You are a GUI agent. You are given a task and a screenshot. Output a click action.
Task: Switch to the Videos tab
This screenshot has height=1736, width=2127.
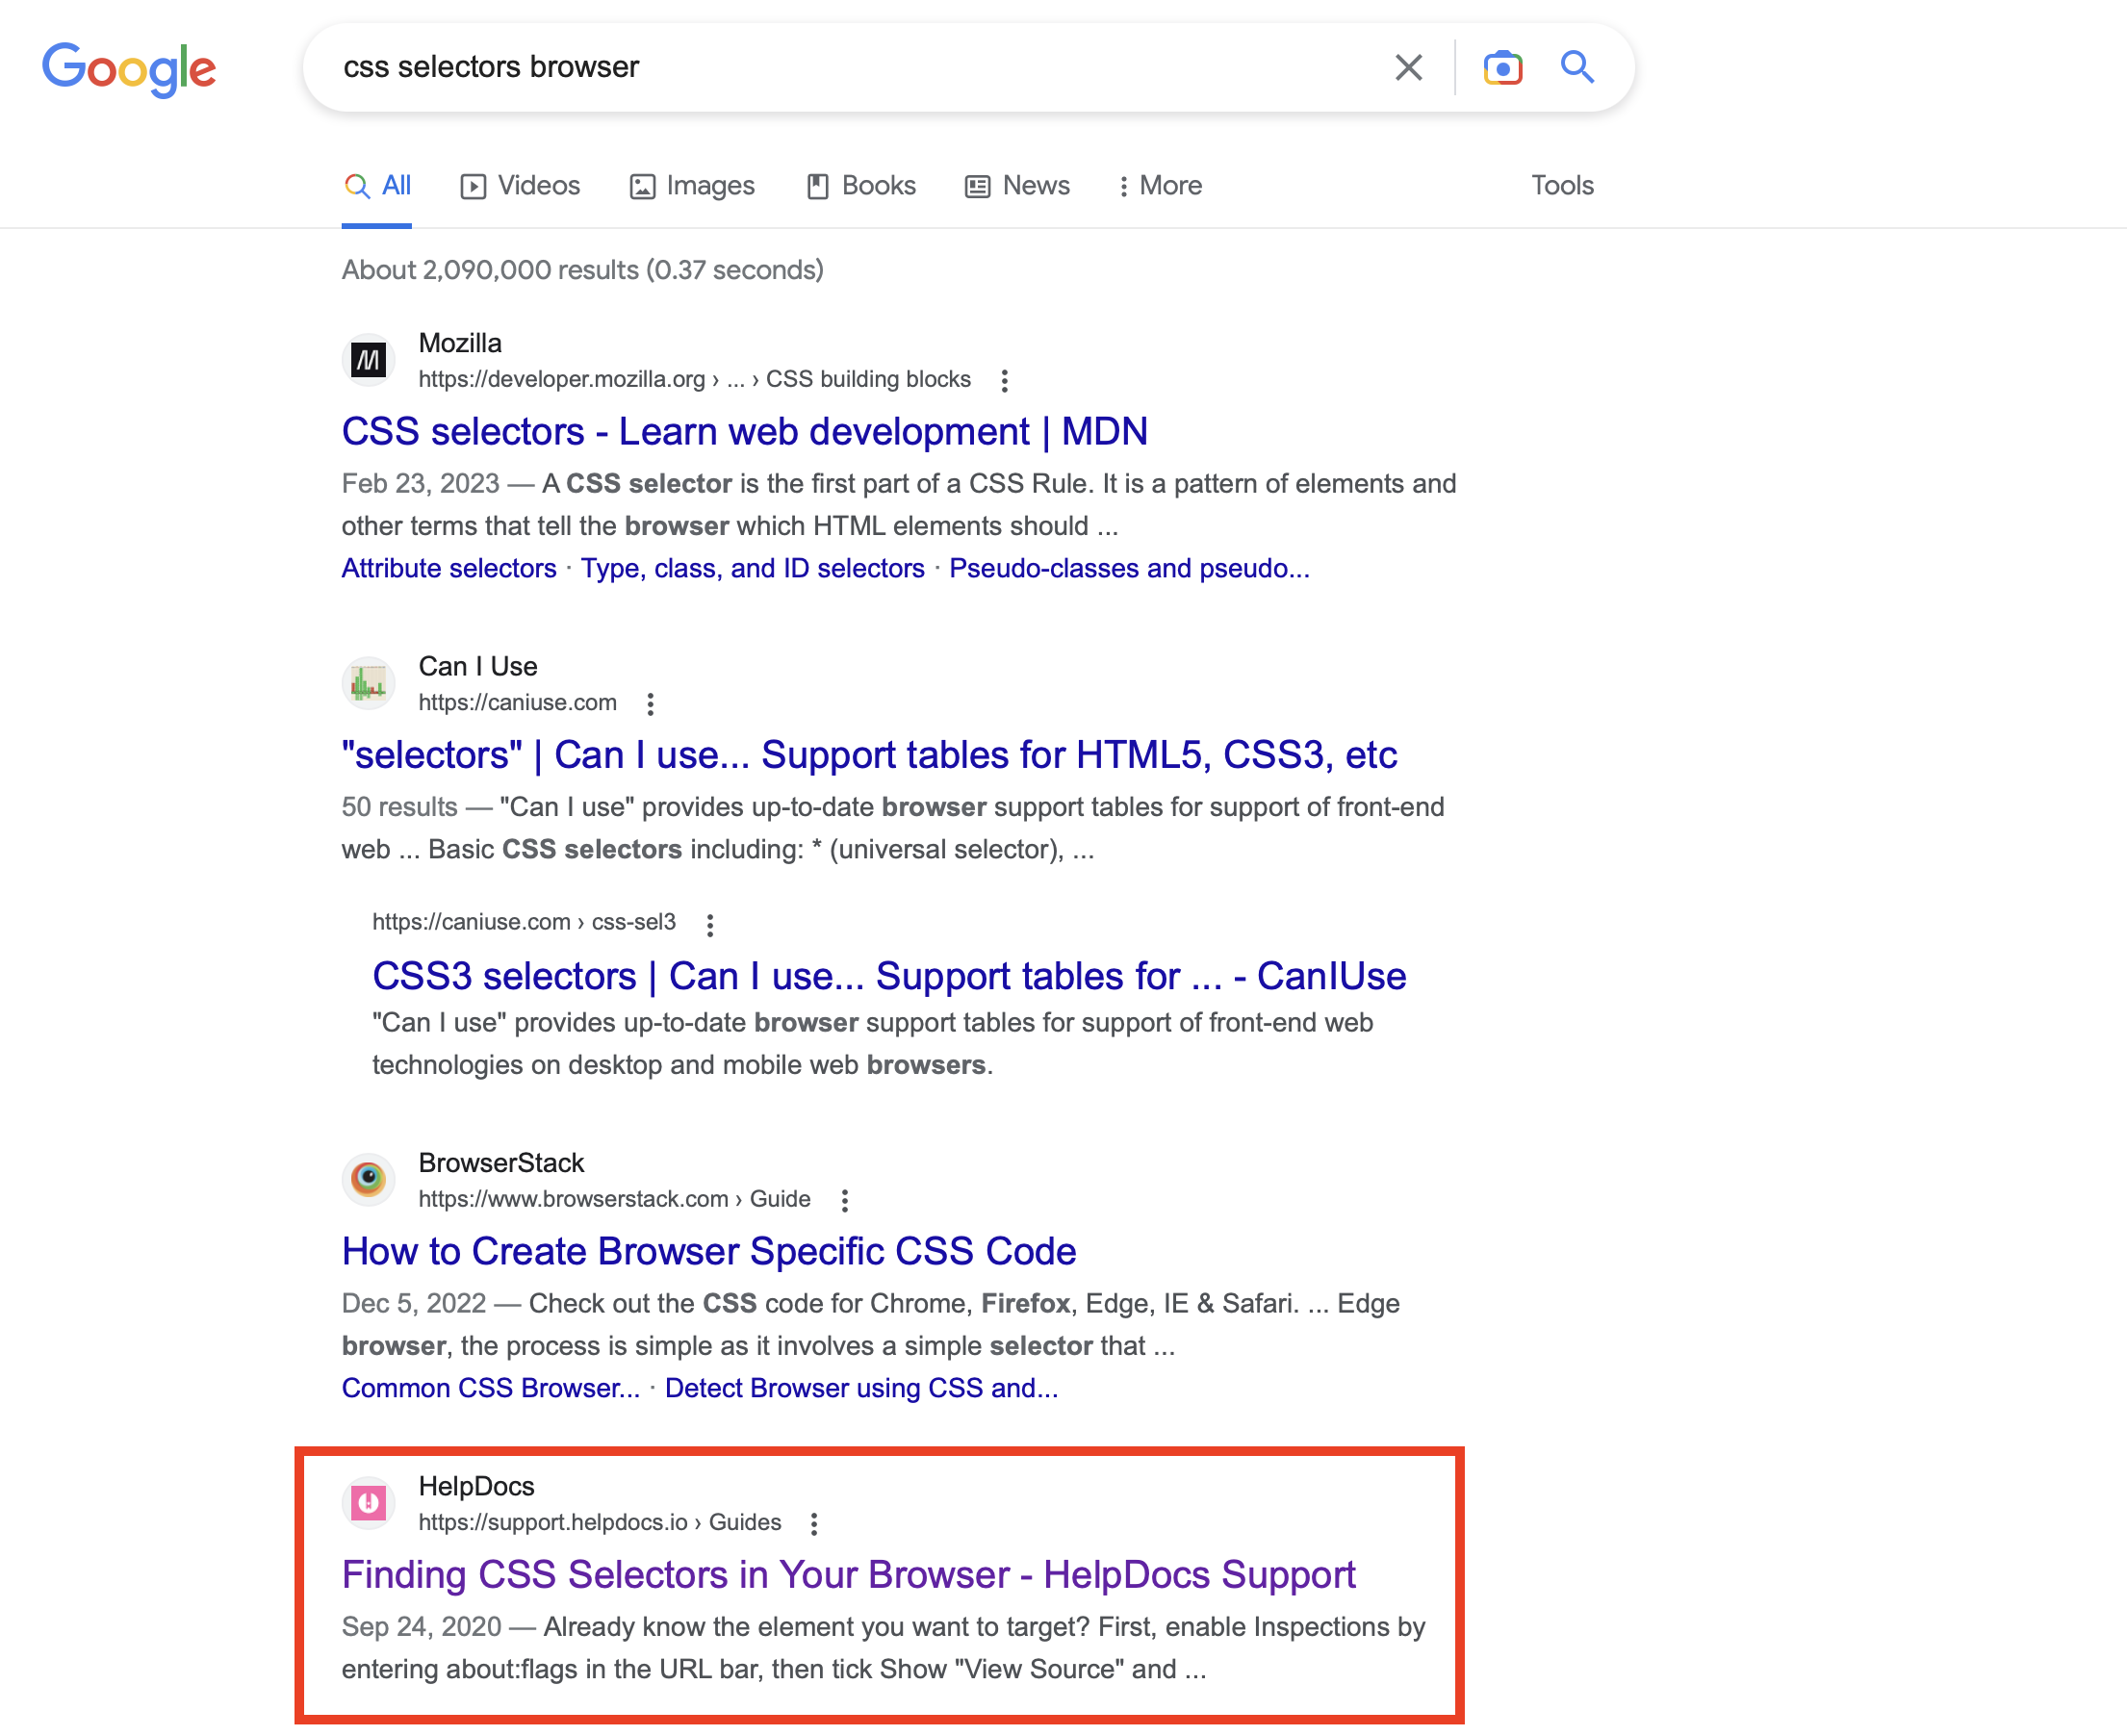click(x=520, y=186)
